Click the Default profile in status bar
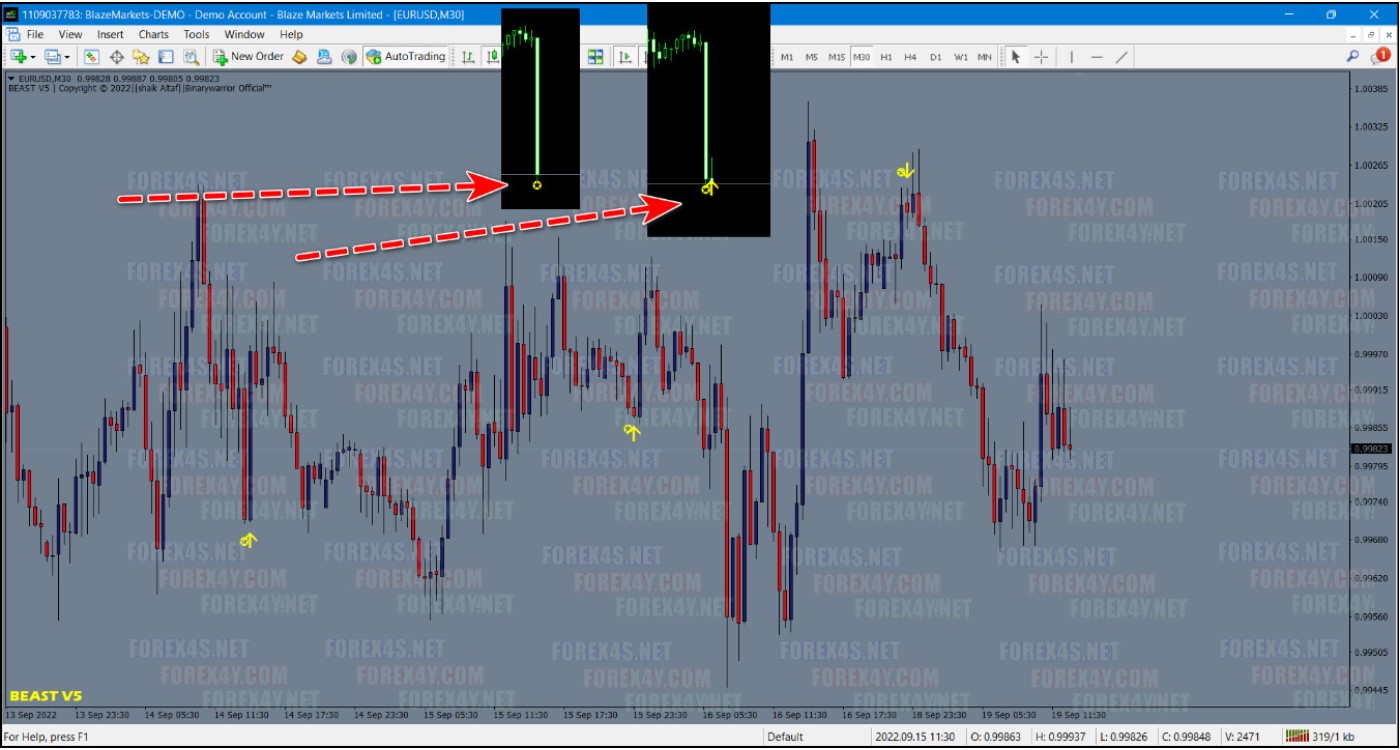This screenshot has height=750, width=1400. tap(785, 737)
